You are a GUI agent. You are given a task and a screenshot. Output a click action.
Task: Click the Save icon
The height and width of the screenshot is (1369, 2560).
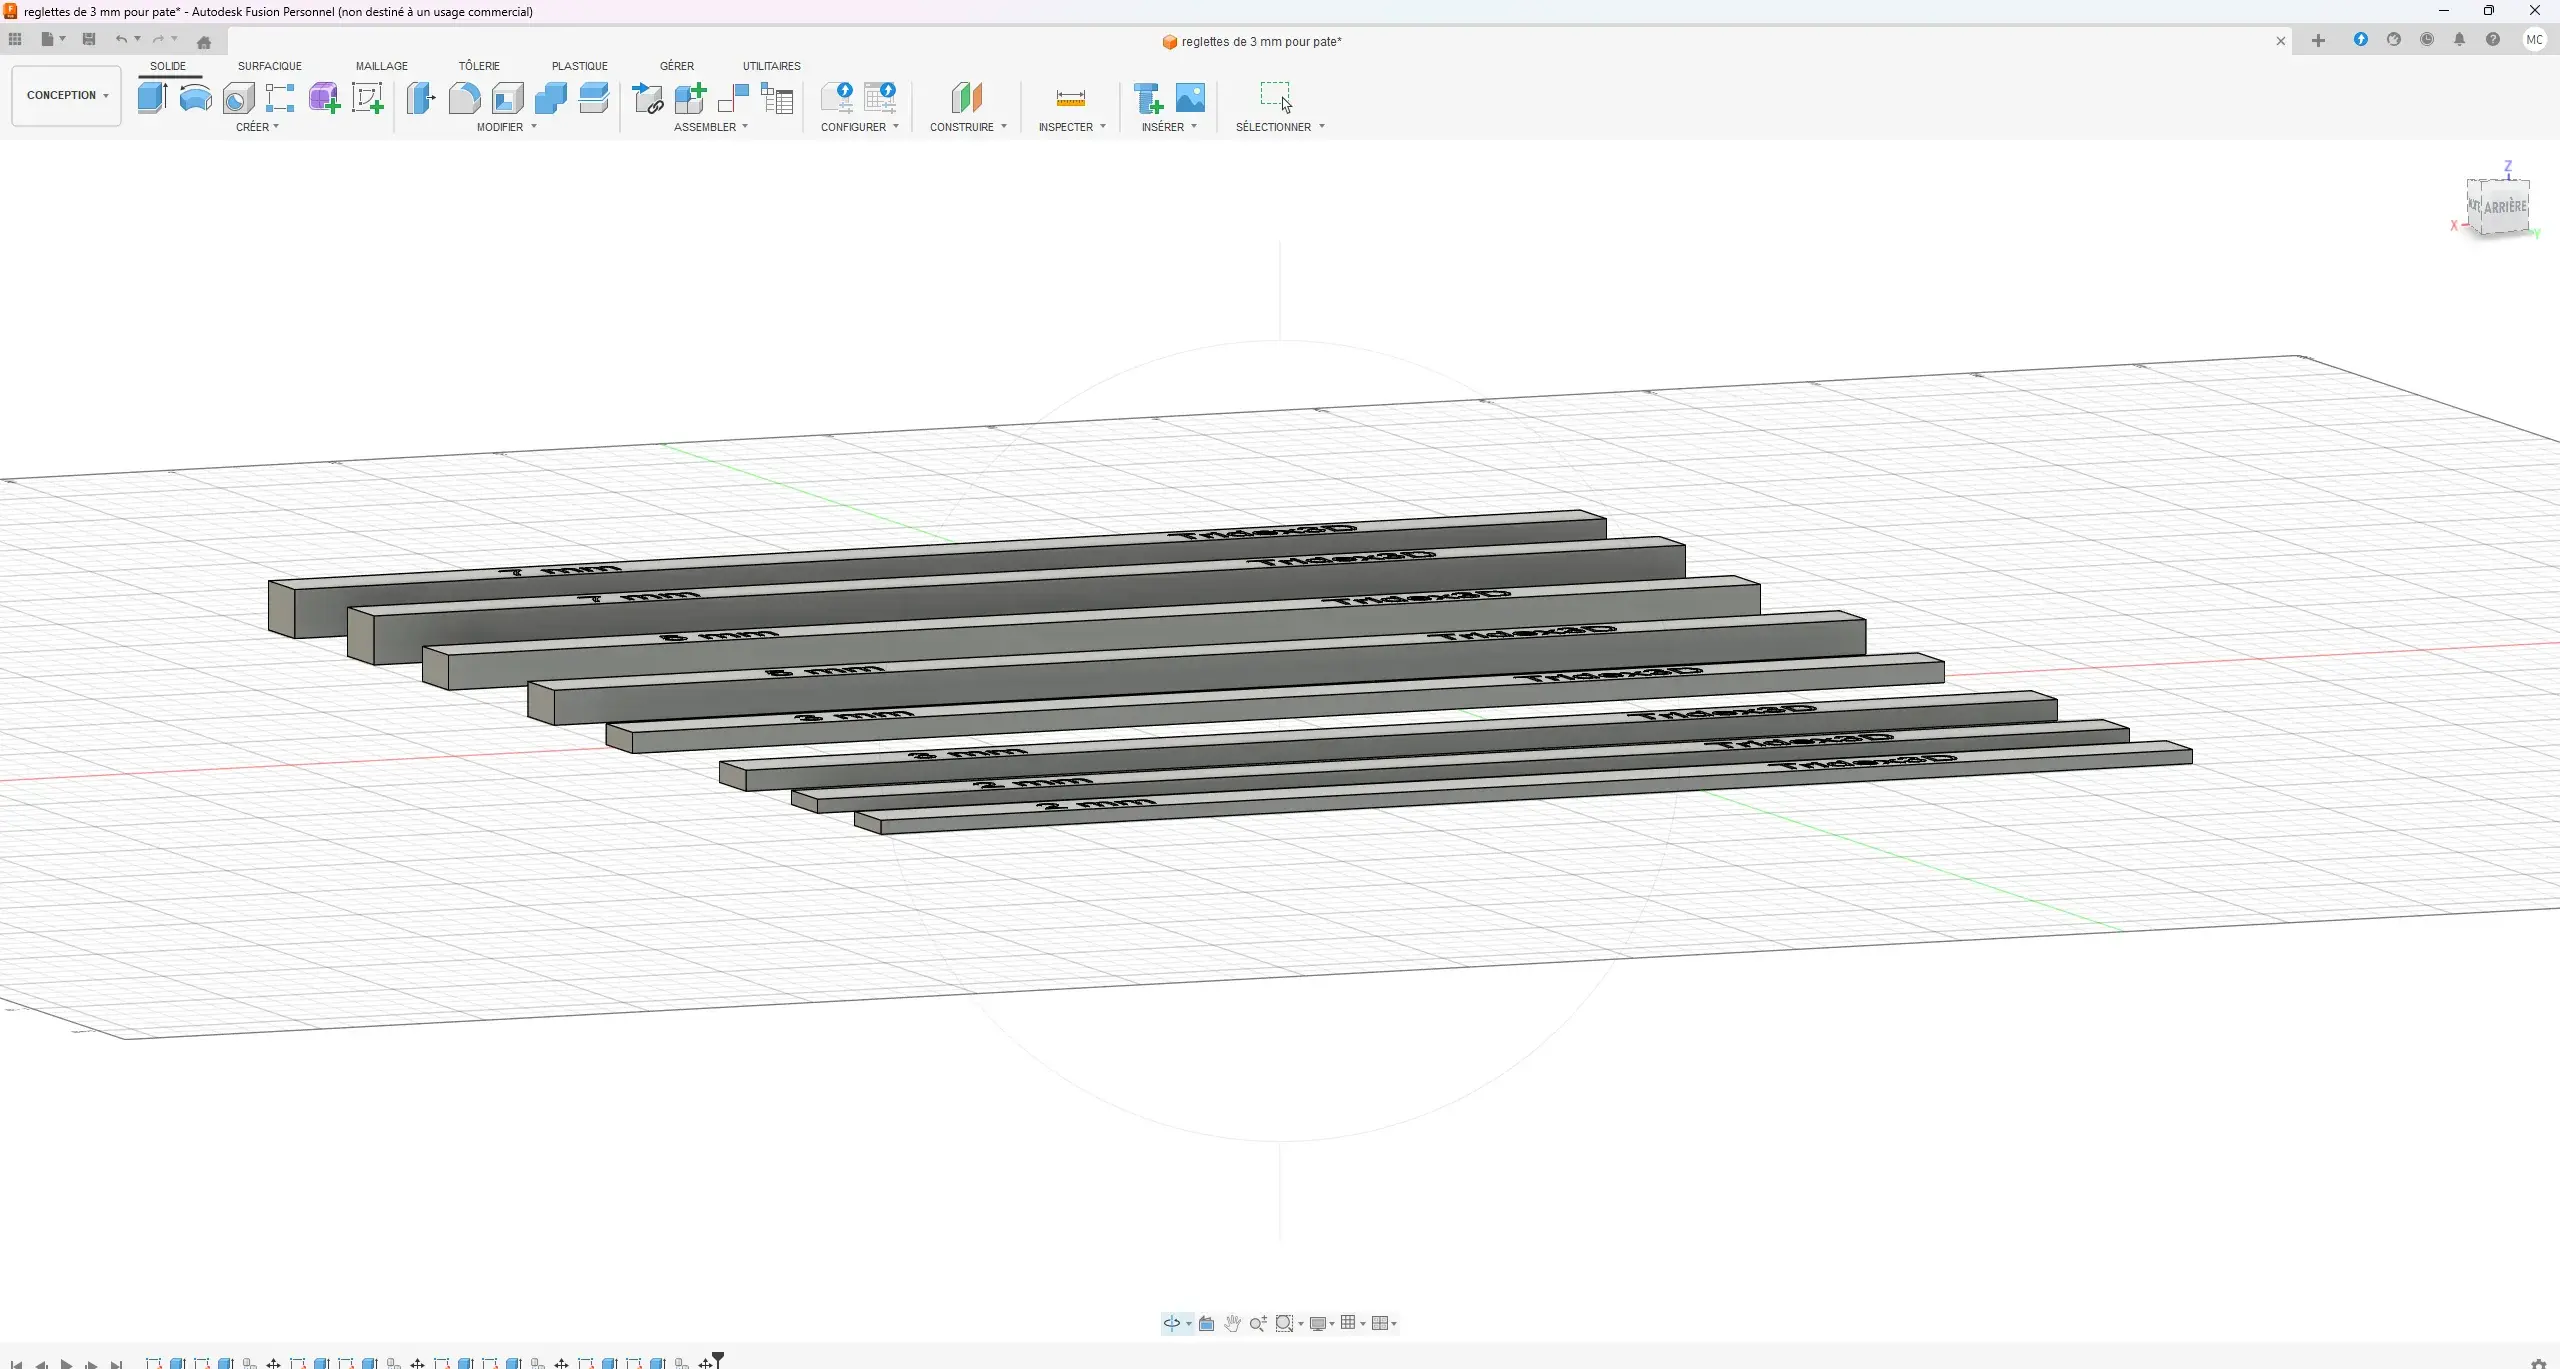pyautogui.click(x=89, y=39)
